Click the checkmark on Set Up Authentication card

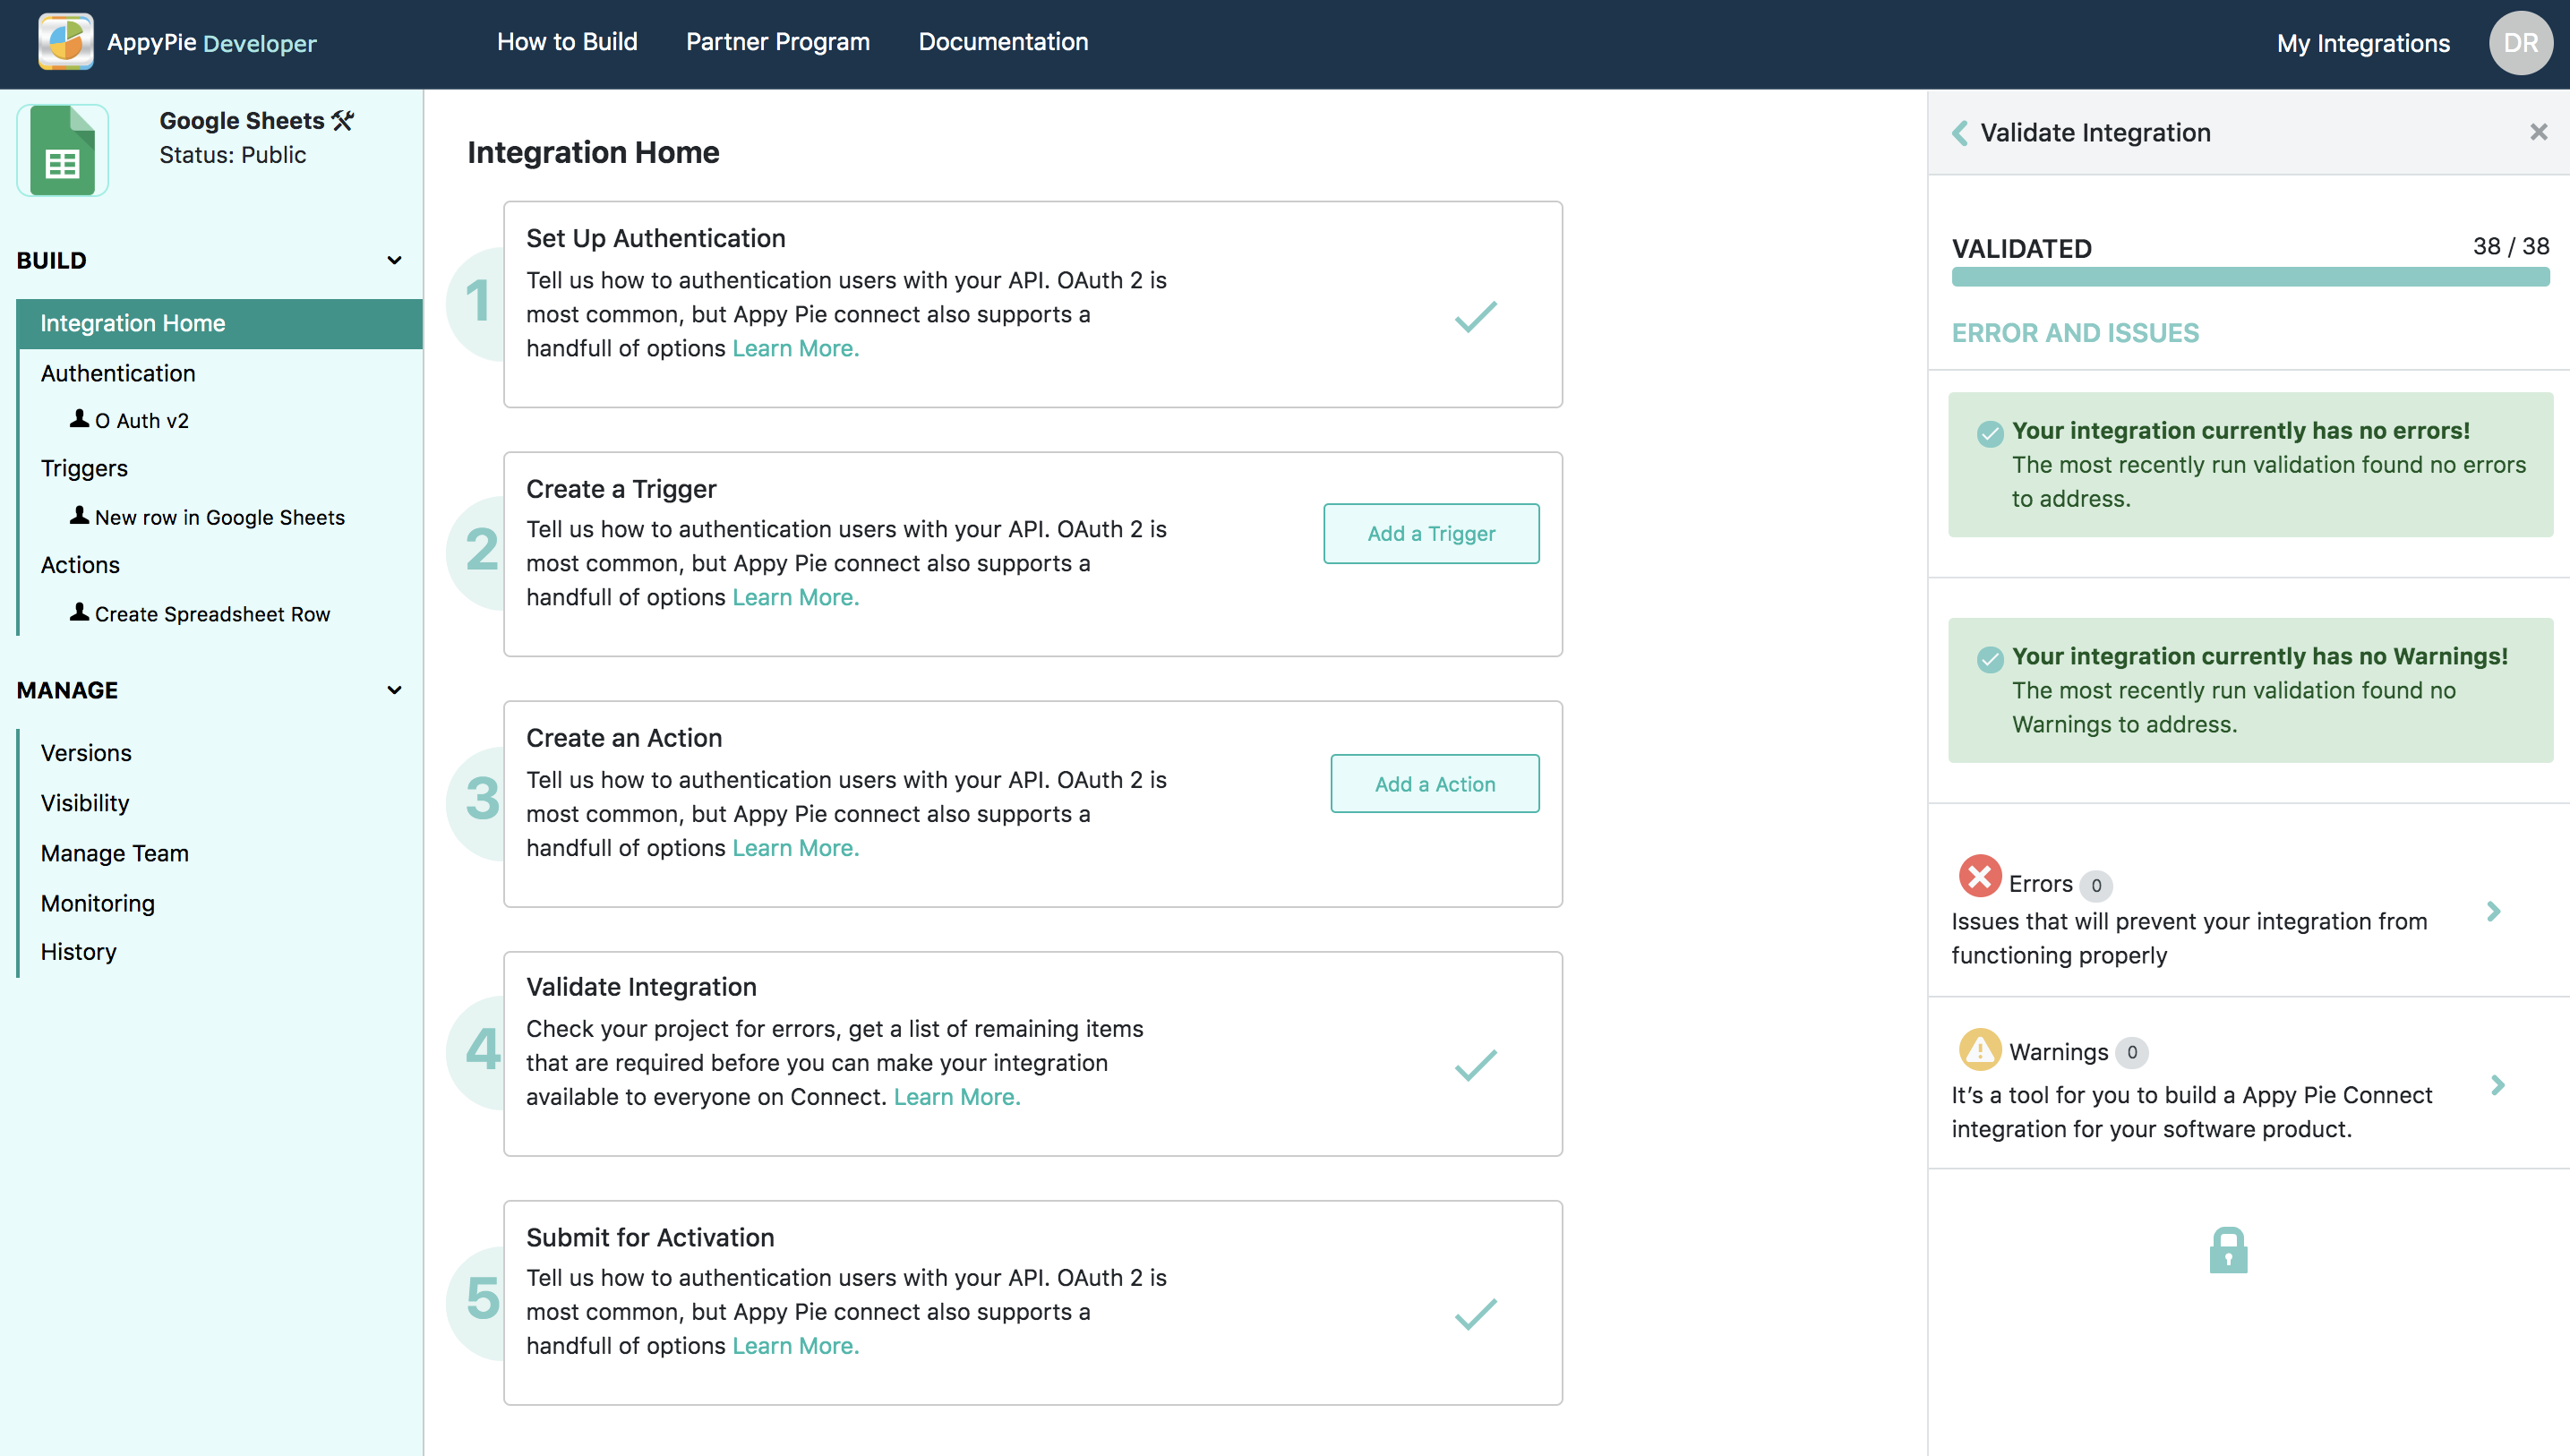tap(1475, 316)
